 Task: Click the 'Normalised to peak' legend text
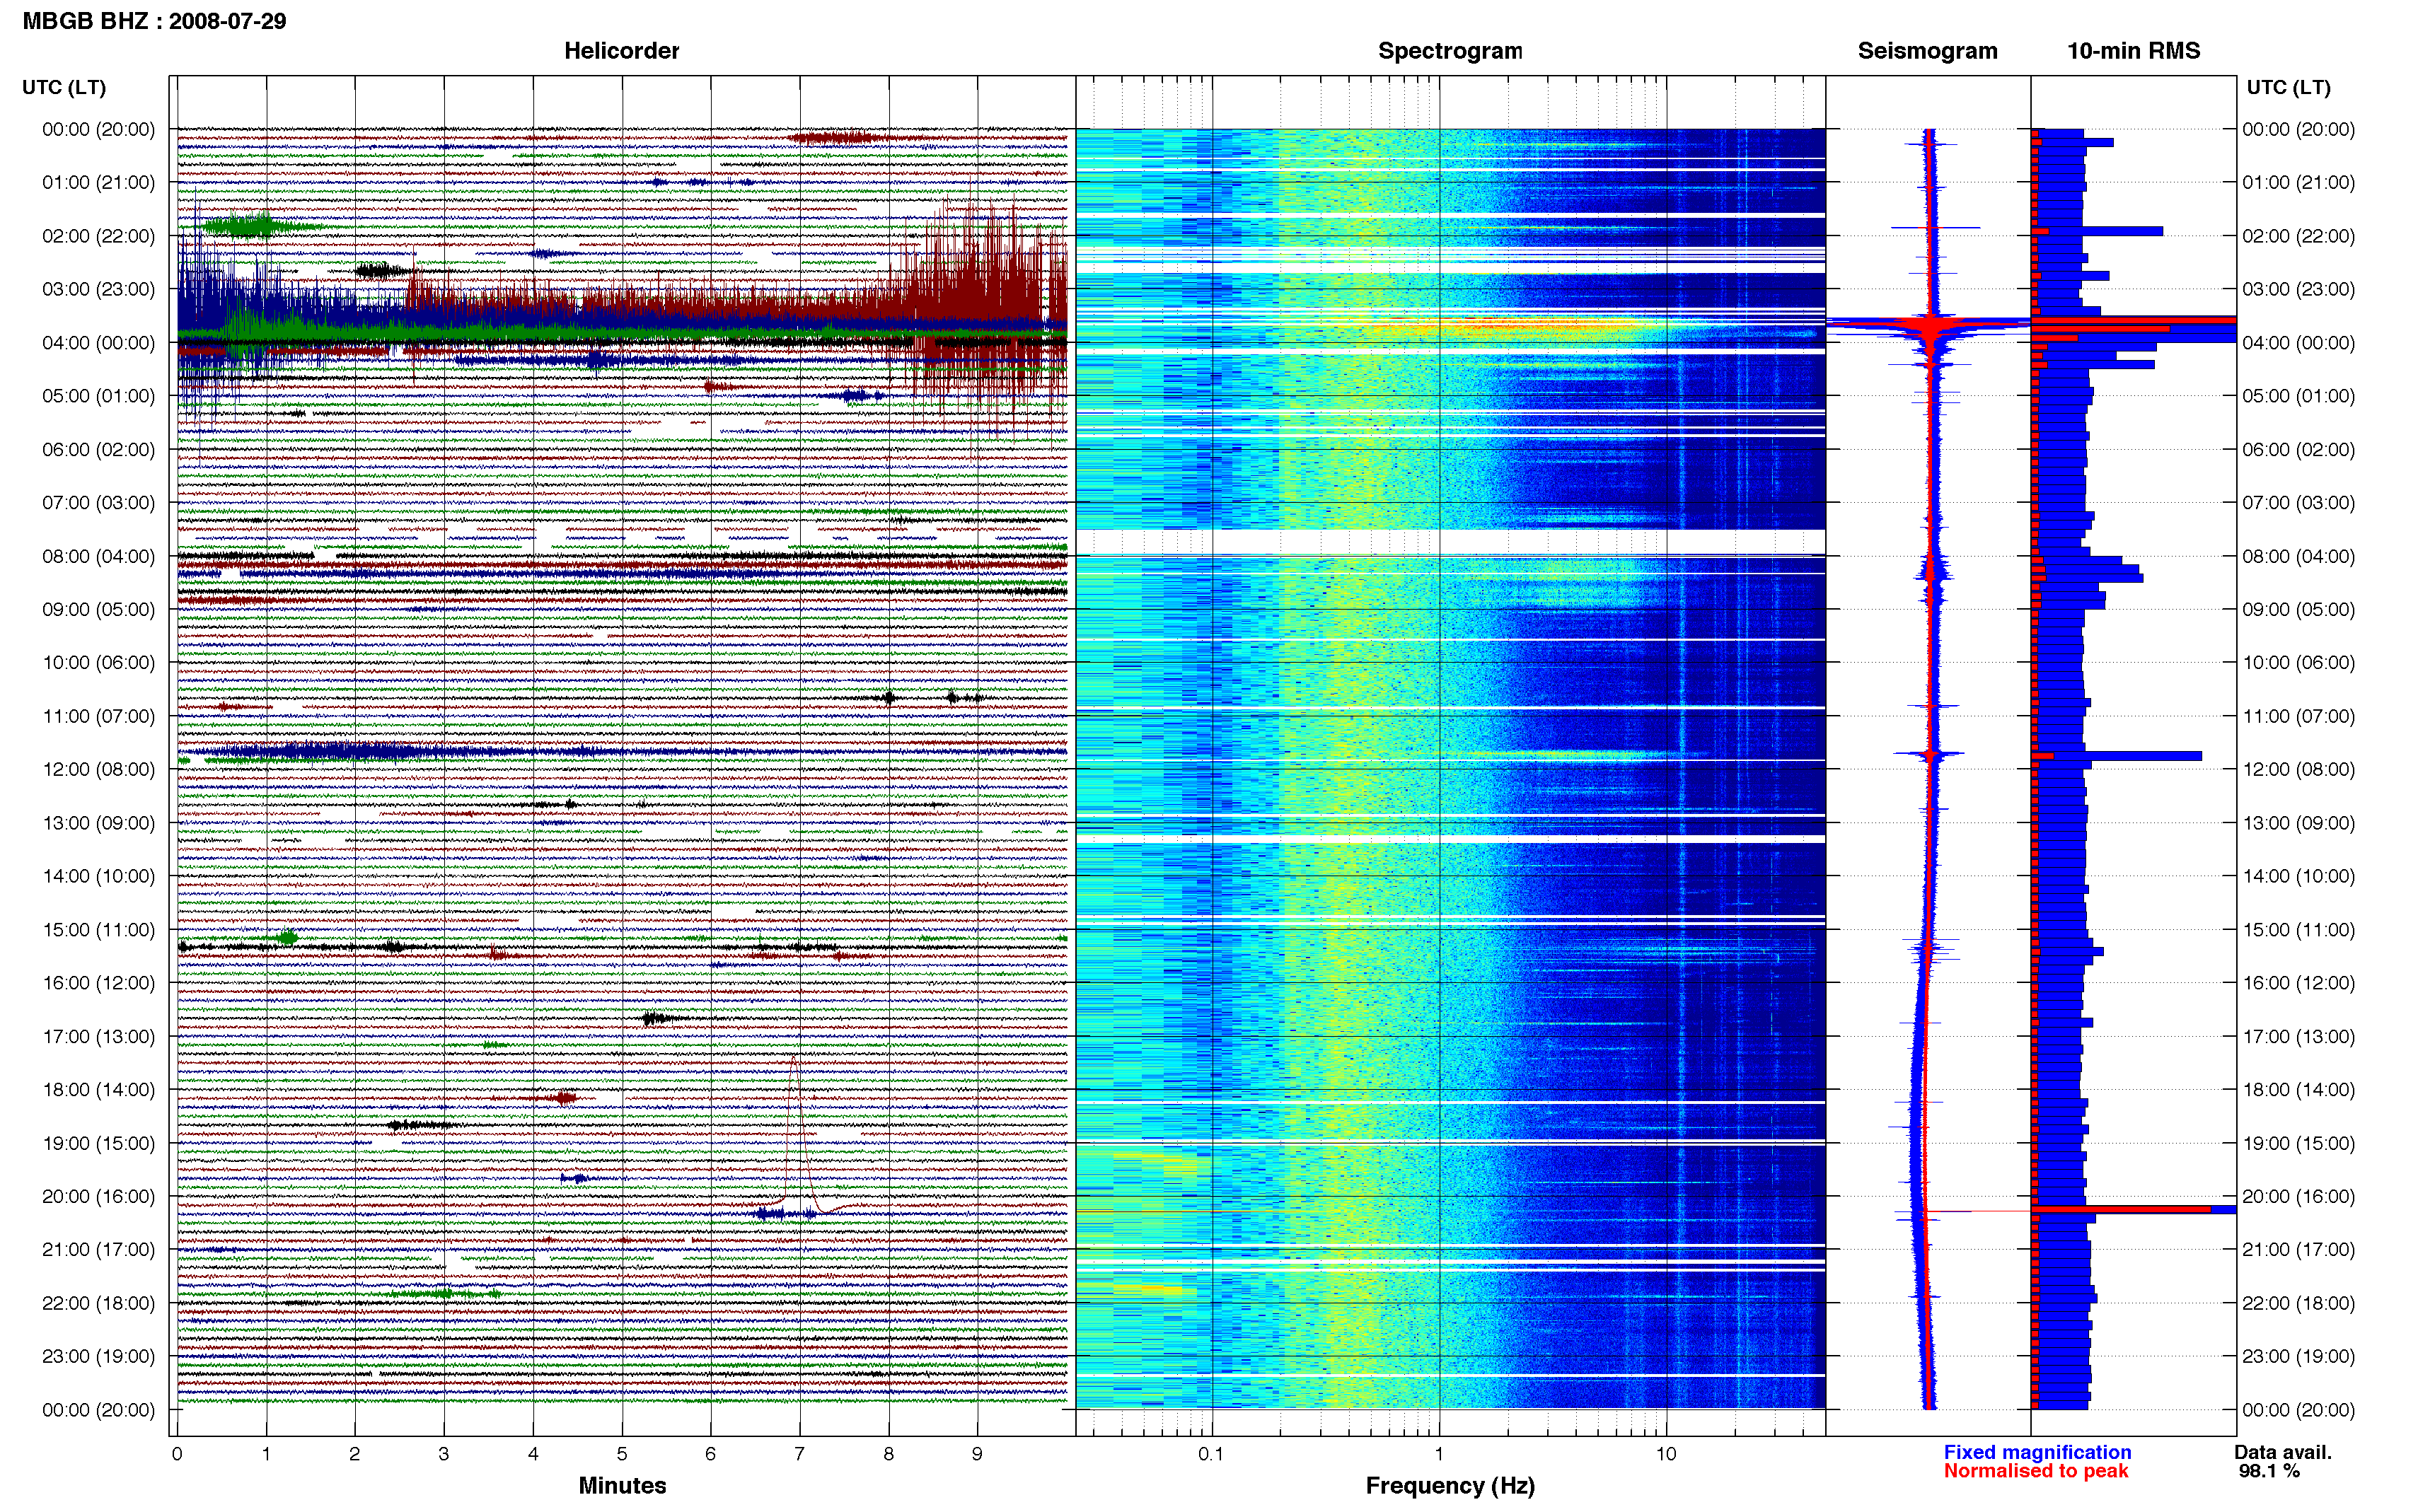[2036, 1471]
